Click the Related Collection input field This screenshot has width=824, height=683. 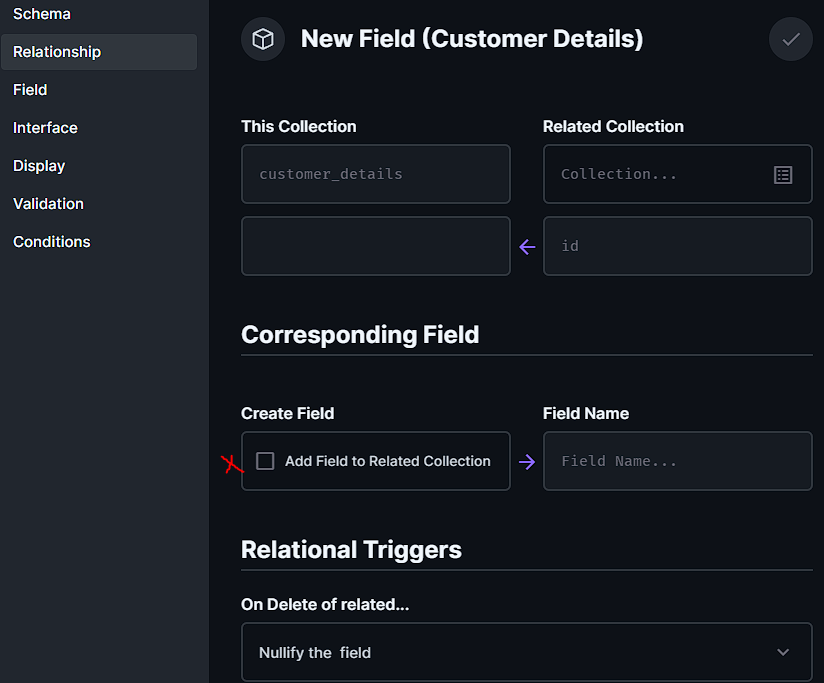pyautogui.click(x=660, y=175)
